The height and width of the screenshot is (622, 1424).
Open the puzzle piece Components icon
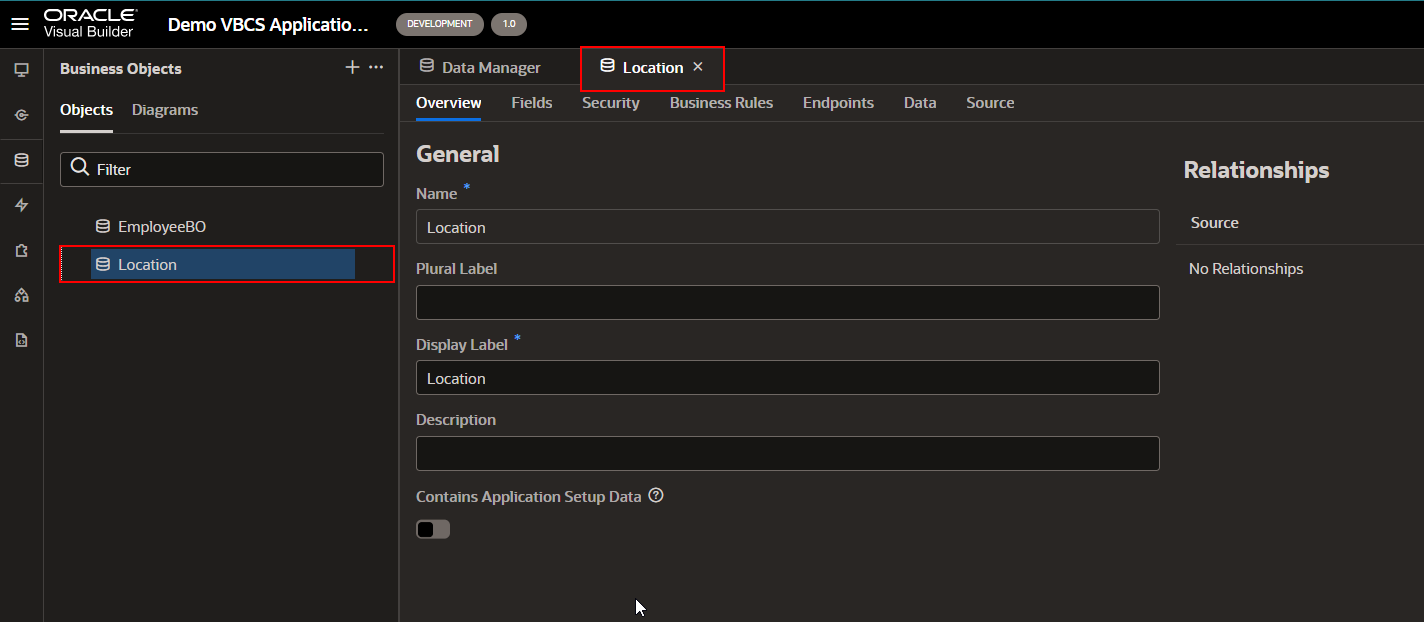pos(21,250)
